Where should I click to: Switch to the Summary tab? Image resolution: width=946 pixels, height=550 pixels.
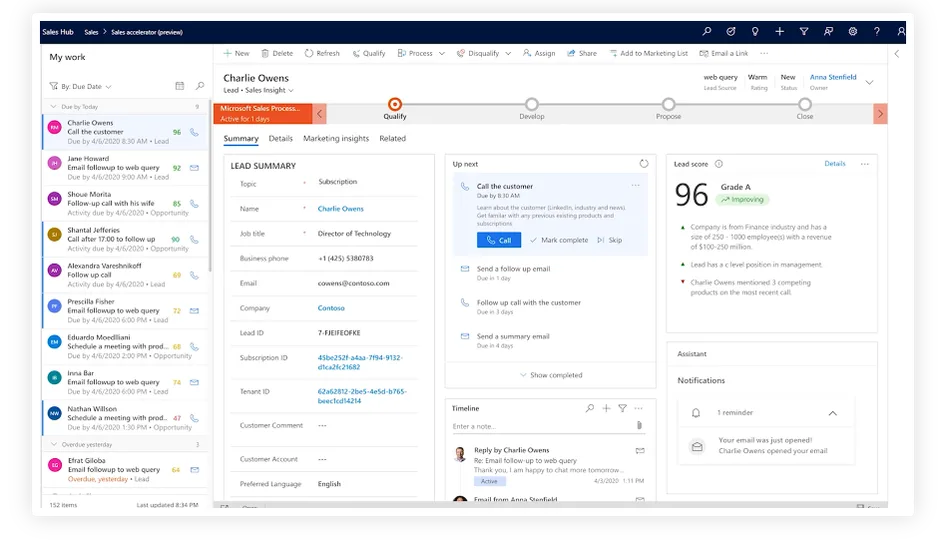point(241,138)
